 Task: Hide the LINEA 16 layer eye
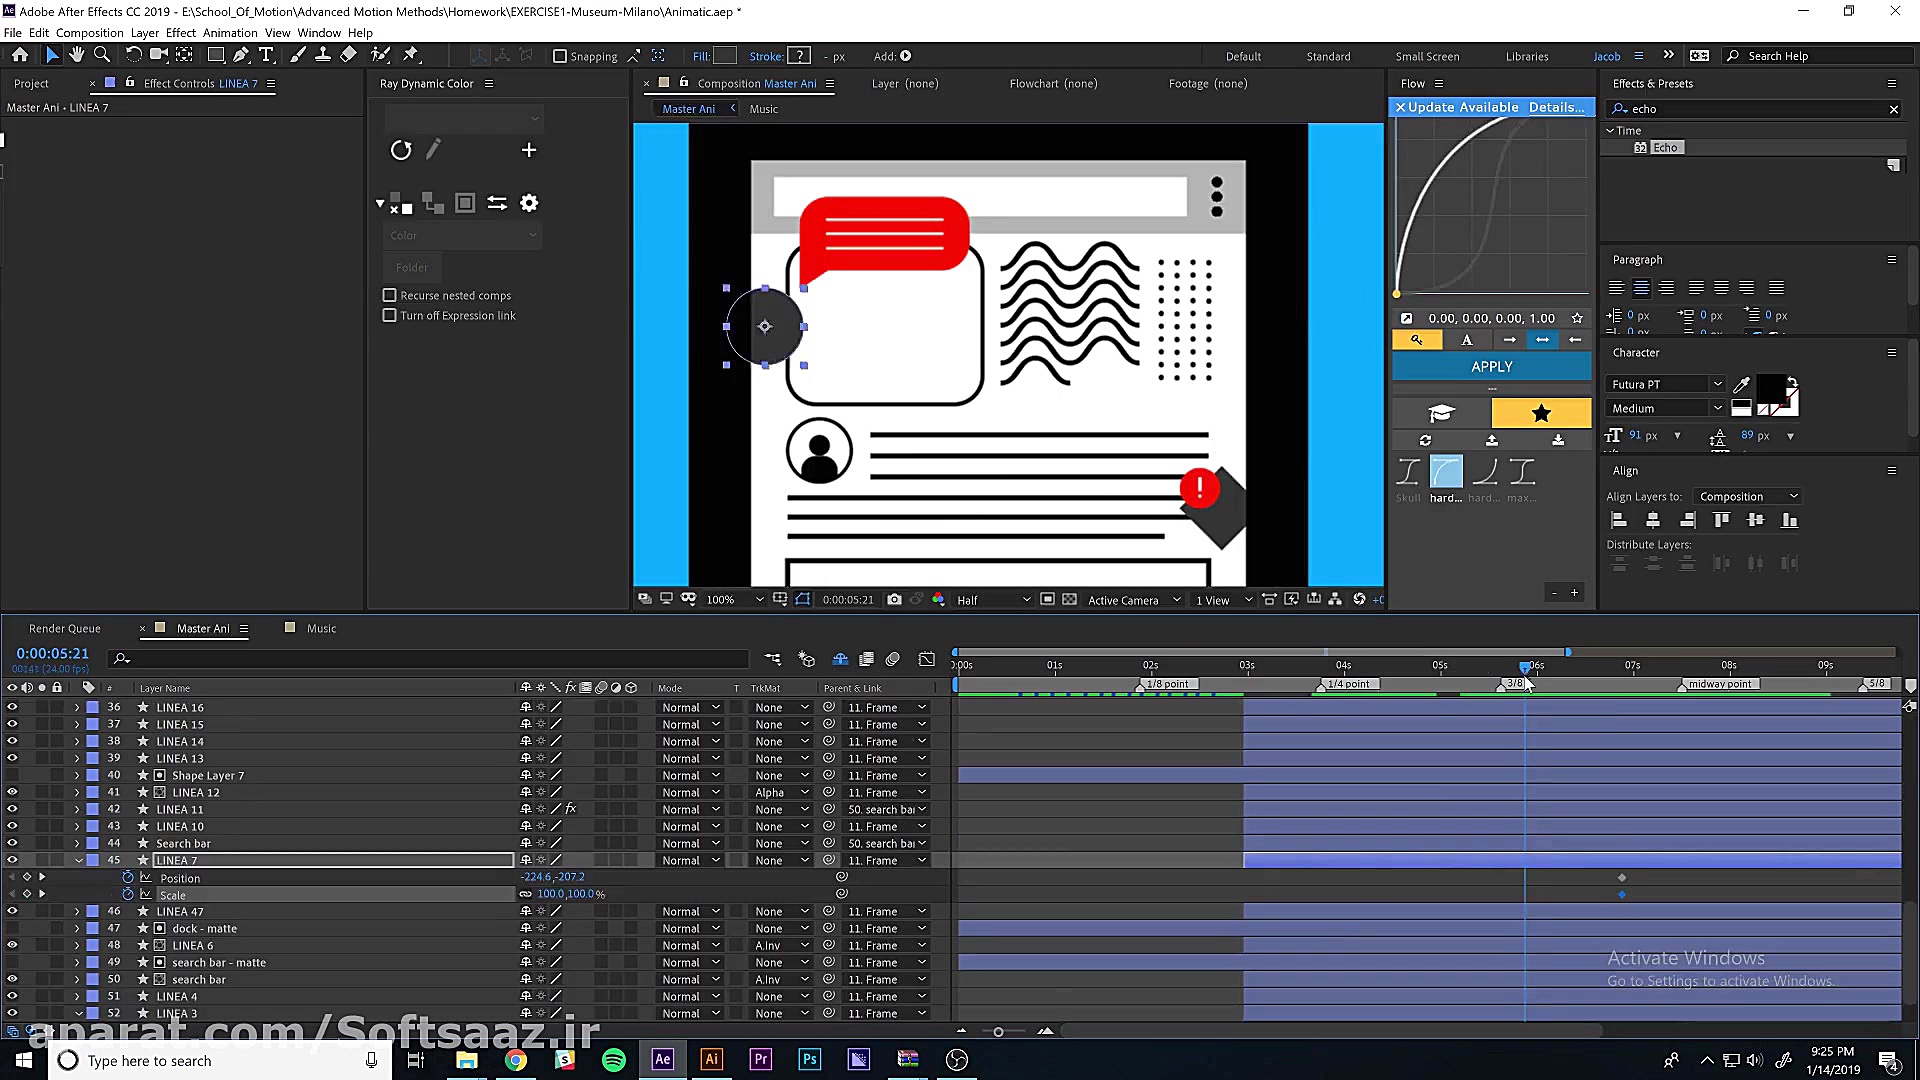tap(12, 707)
